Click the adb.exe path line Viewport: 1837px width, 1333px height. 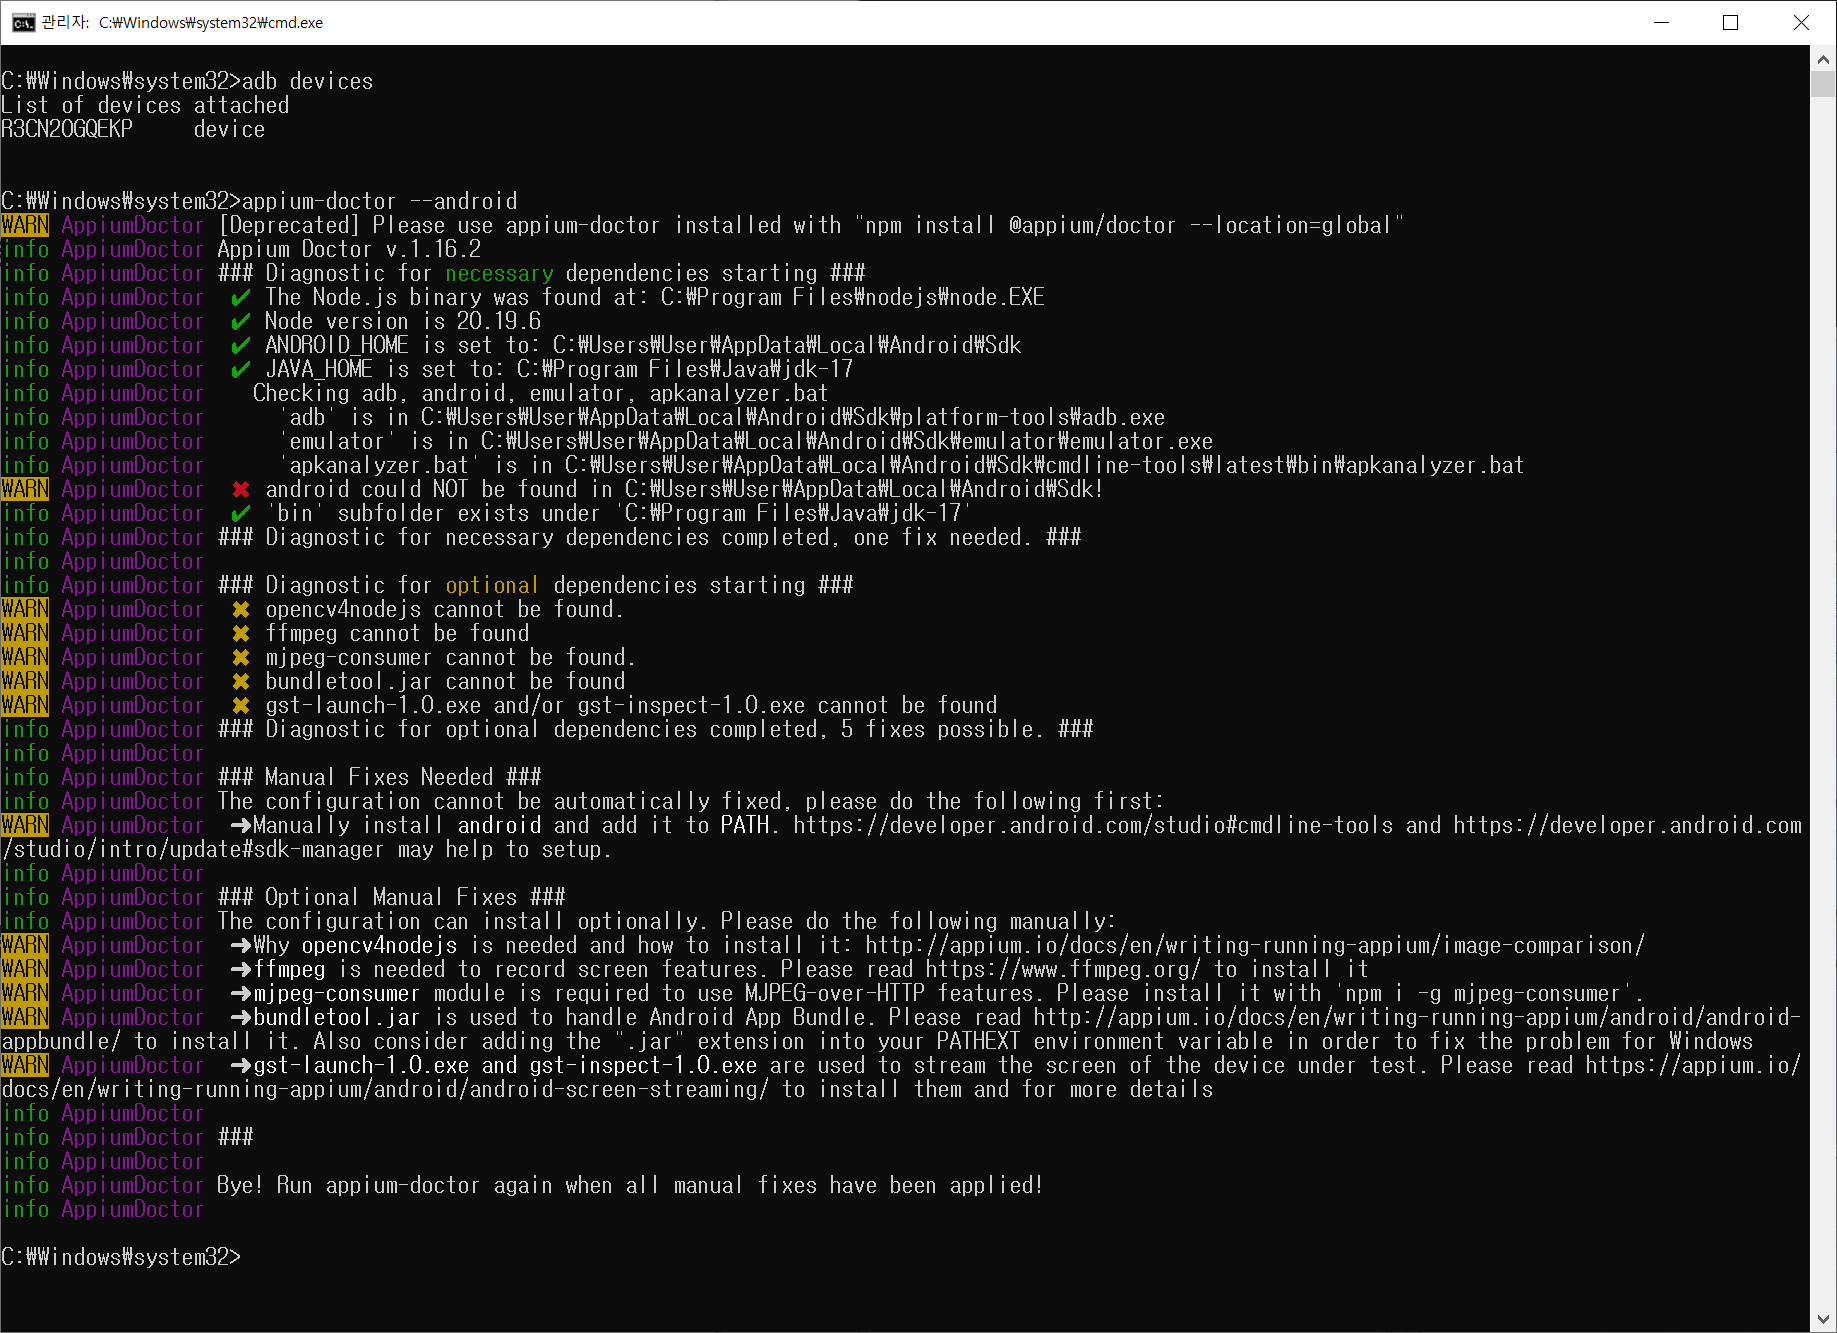723,417
